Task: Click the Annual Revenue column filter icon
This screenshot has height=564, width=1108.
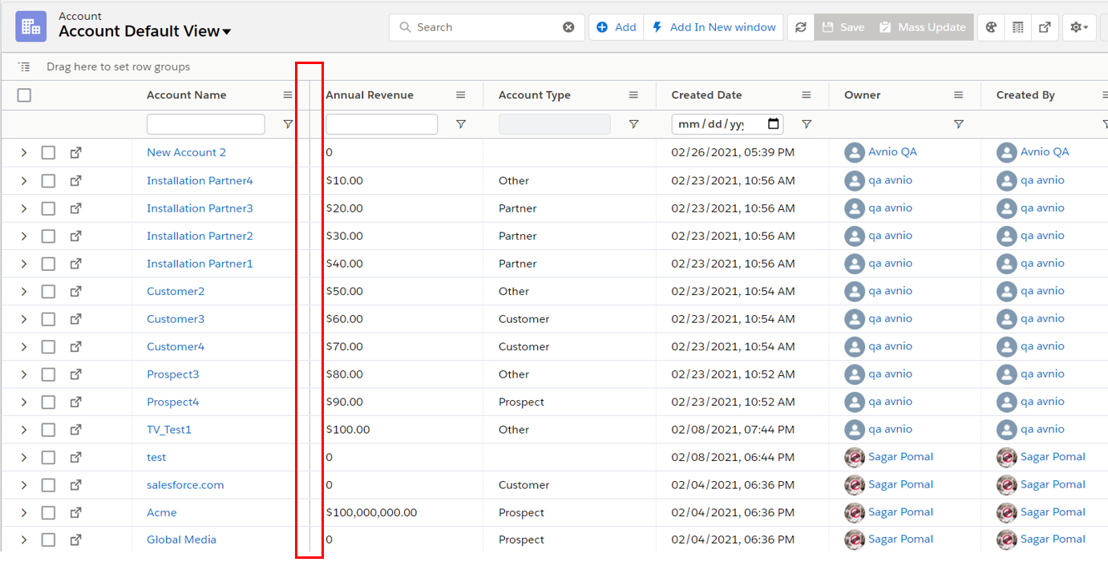Action: (461, 124)
